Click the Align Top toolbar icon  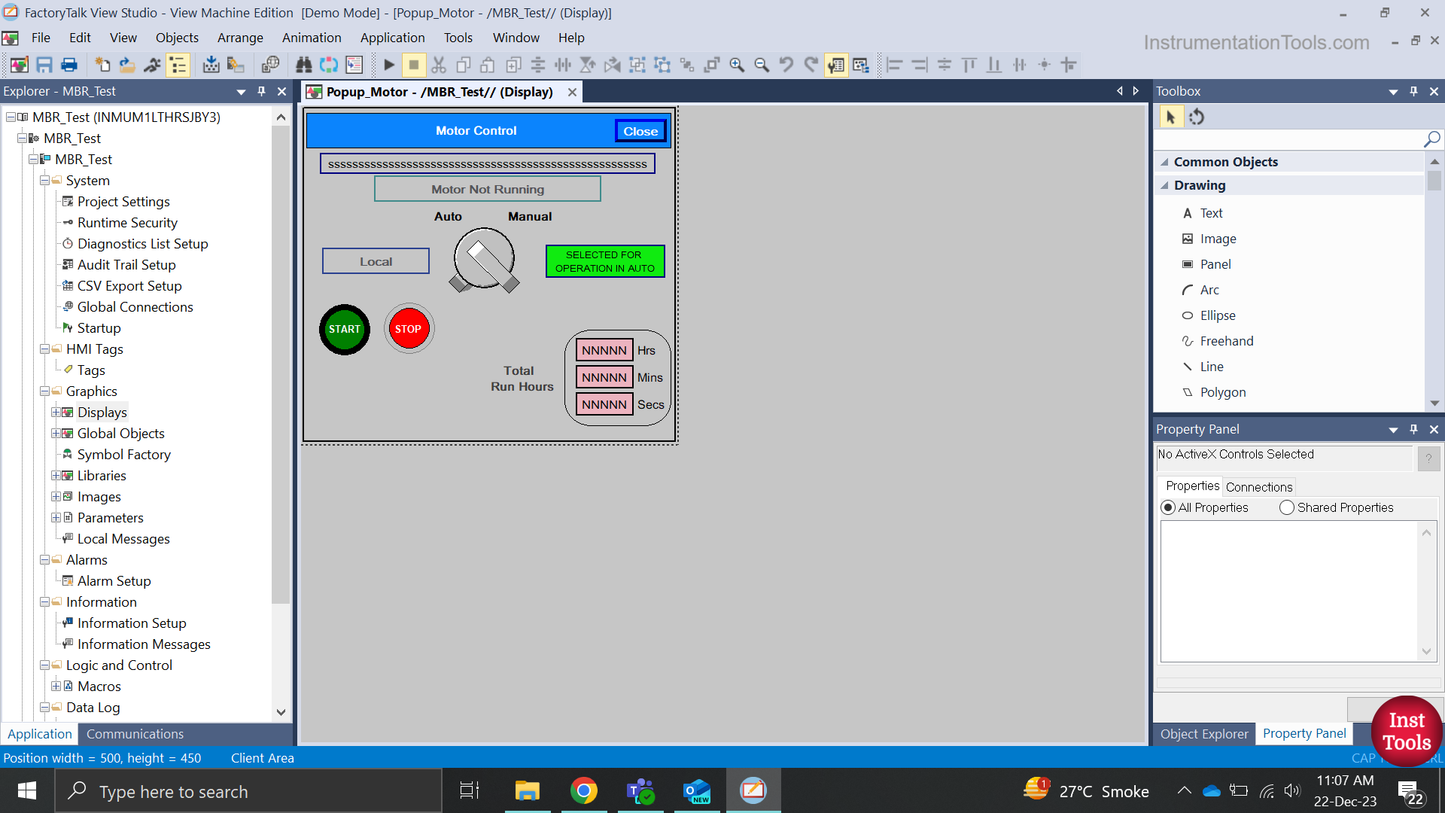969,65
